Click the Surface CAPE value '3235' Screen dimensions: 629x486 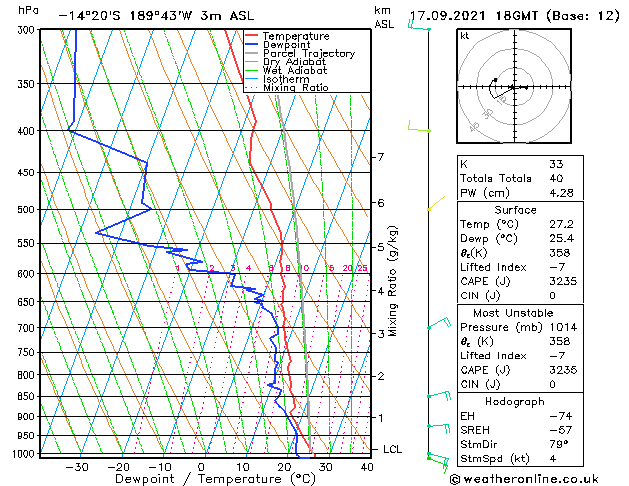click(x=563, y=281)
